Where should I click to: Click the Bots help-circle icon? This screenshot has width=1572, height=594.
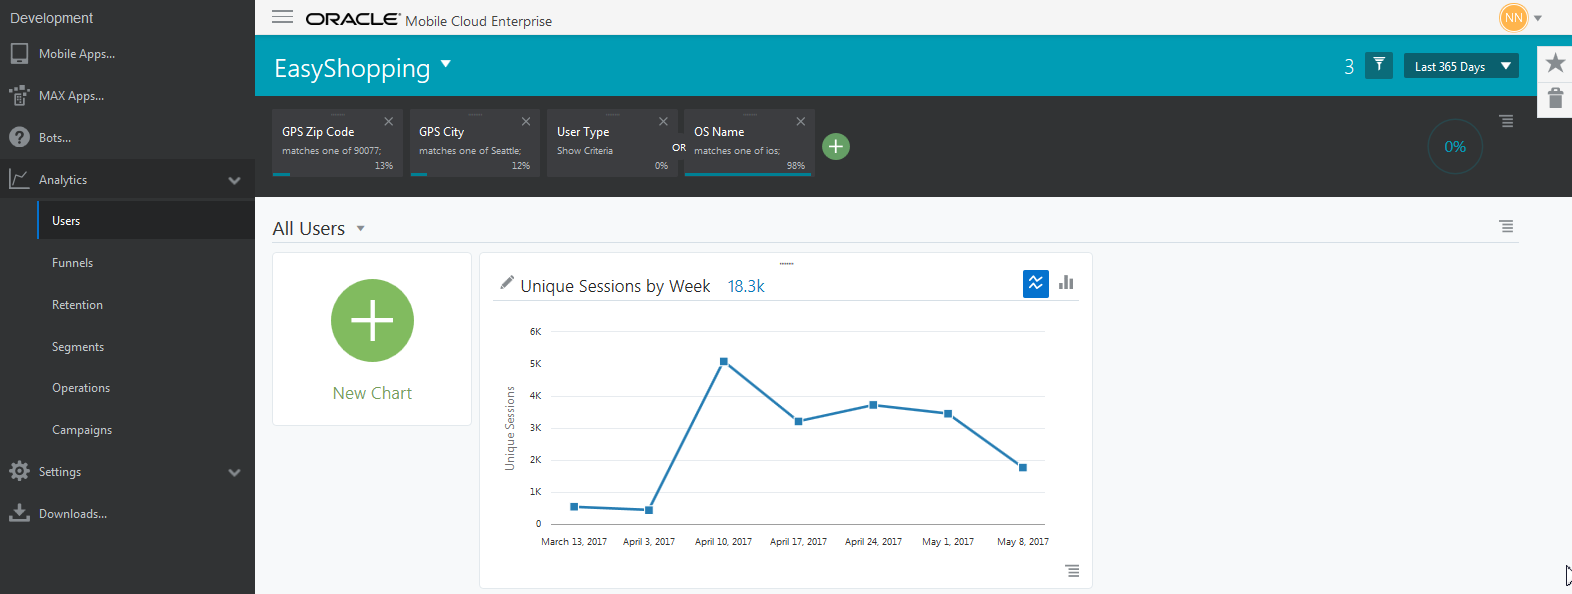[19, 138]
